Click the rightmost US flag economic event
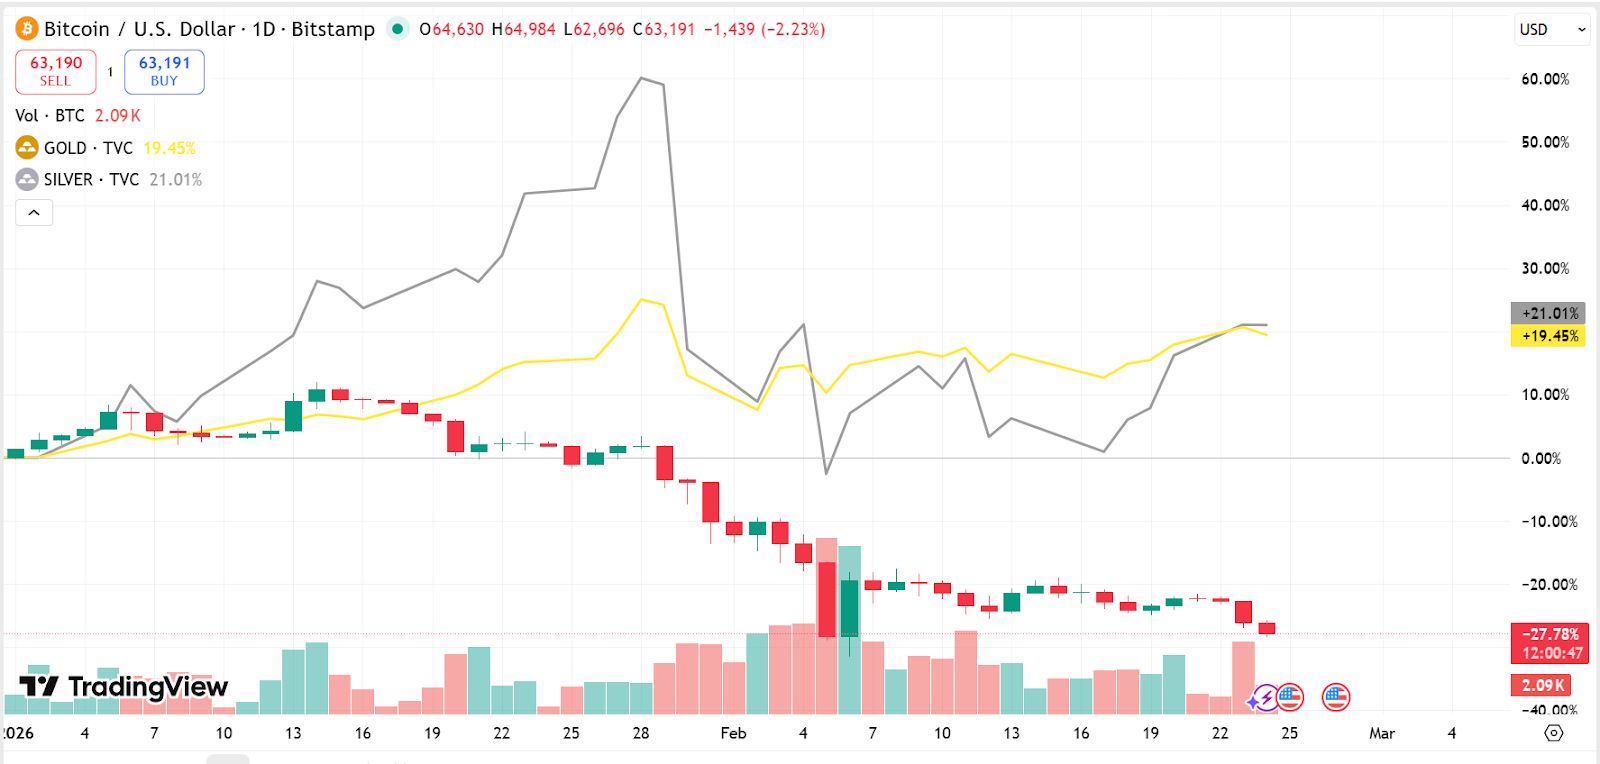This screenshot has width=1600, height=764. [x=1336, y=697]
